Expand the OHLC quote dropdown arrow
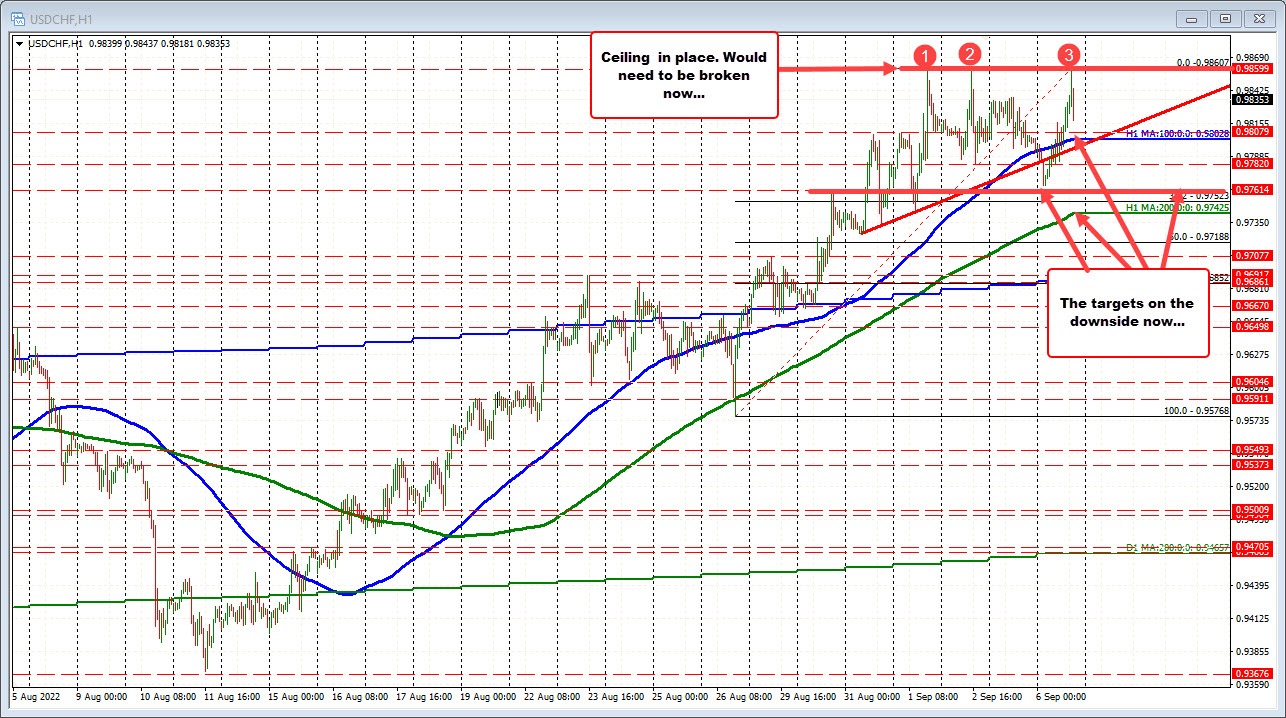 tap(18, 43)
